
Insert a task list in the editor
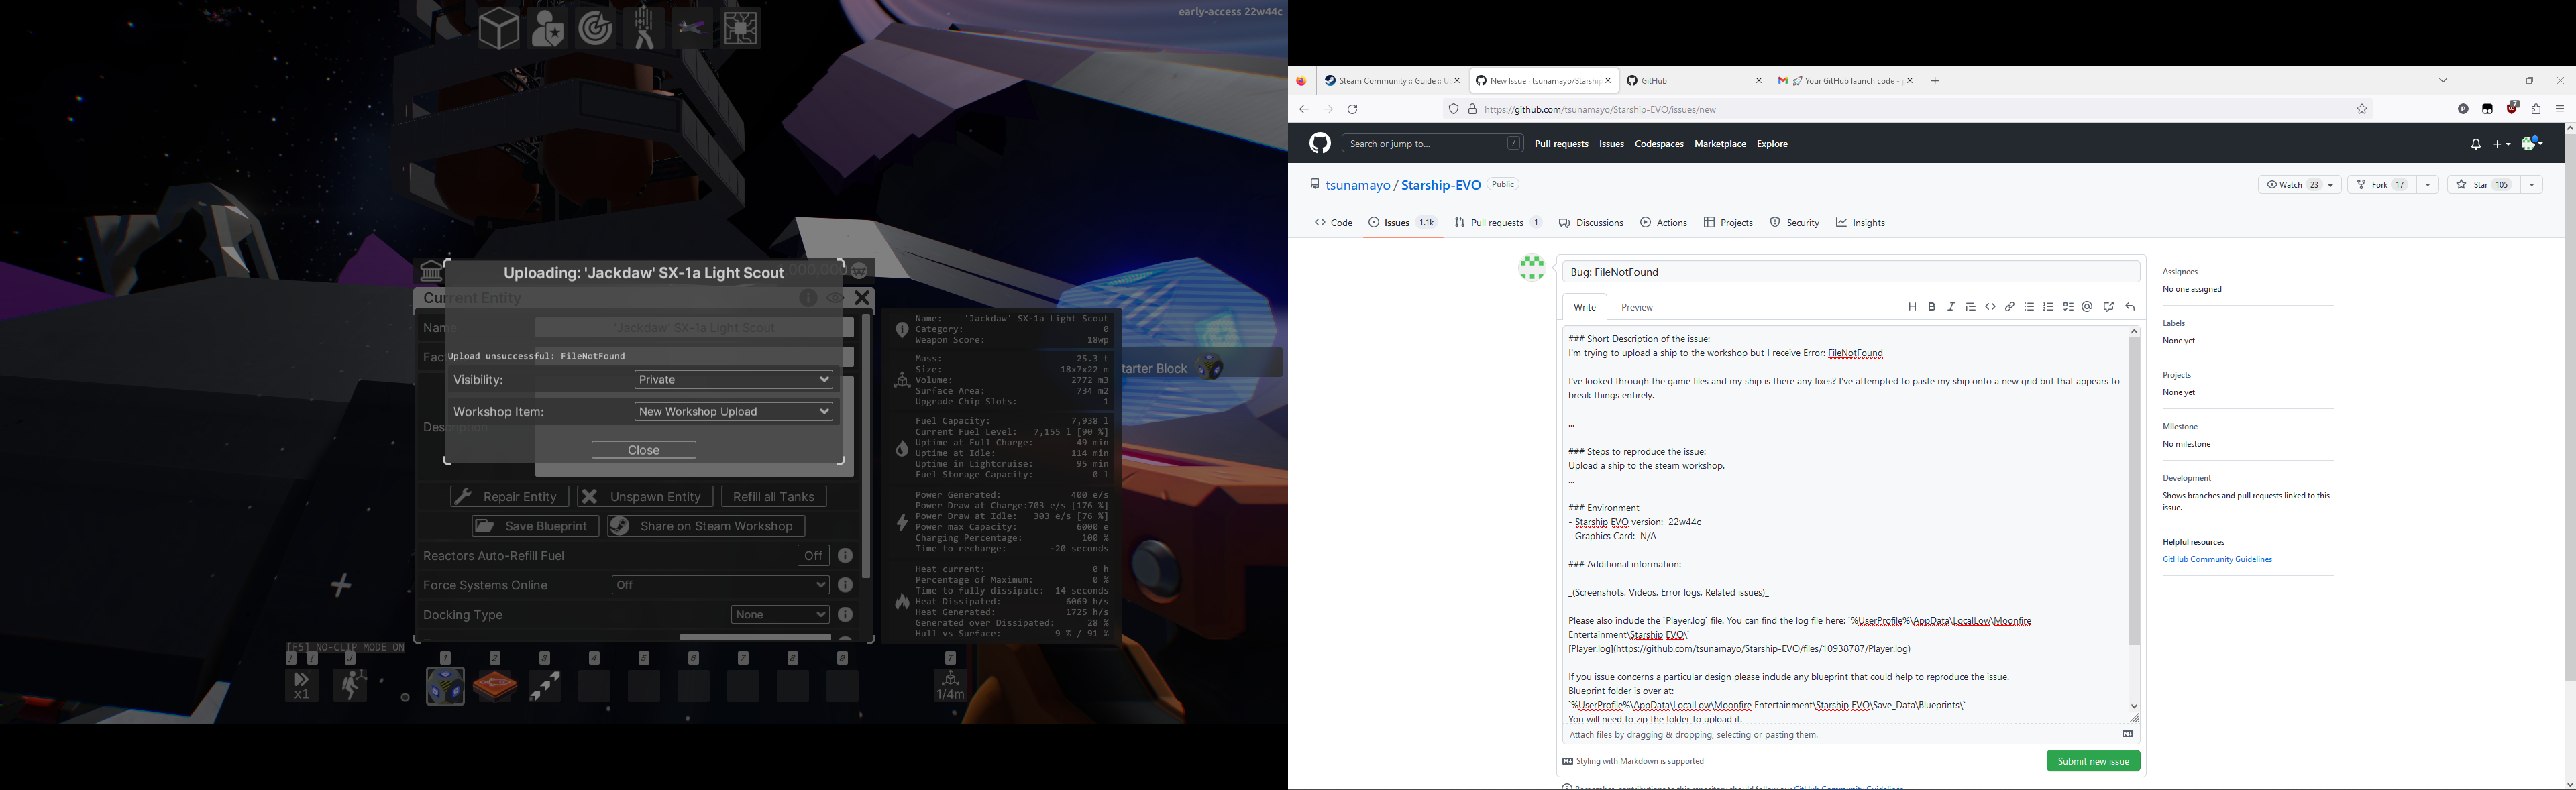point(2068,306)
